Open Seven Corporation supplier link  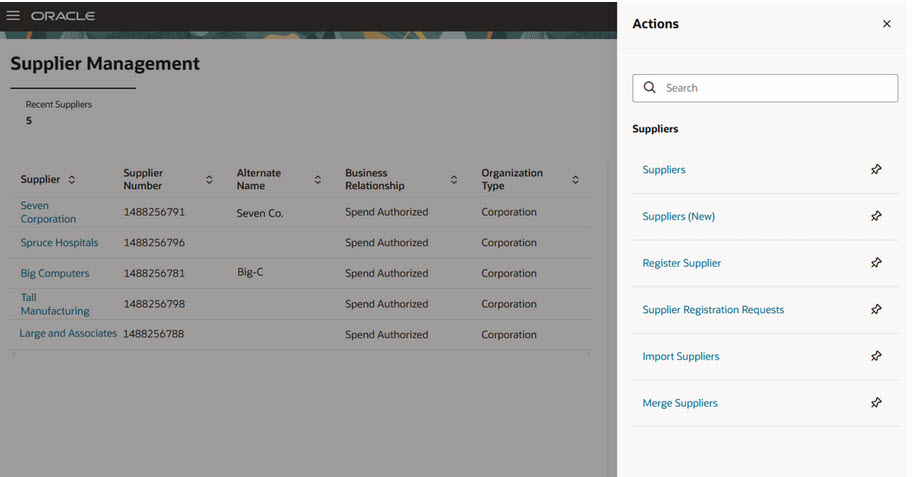coord(47,212)
